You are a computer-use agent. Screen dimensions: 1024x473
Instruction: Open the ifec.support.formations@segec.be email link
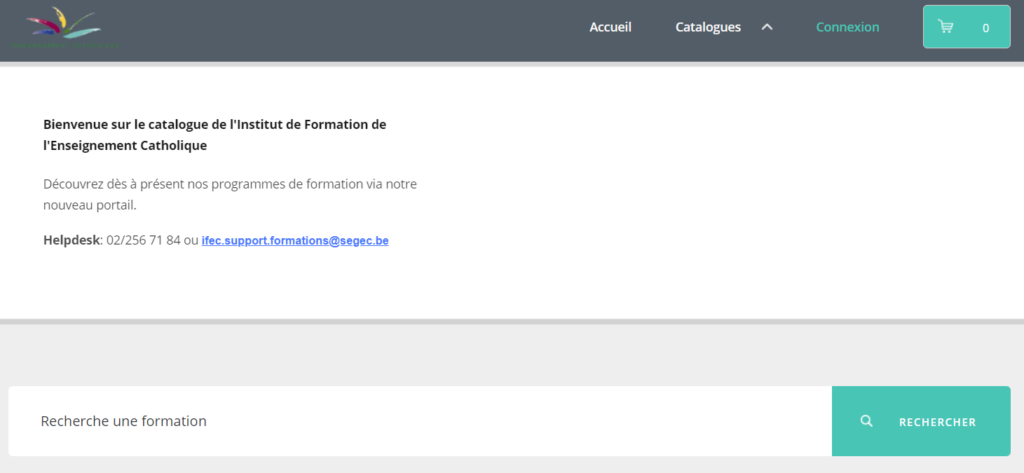point(295,241)
